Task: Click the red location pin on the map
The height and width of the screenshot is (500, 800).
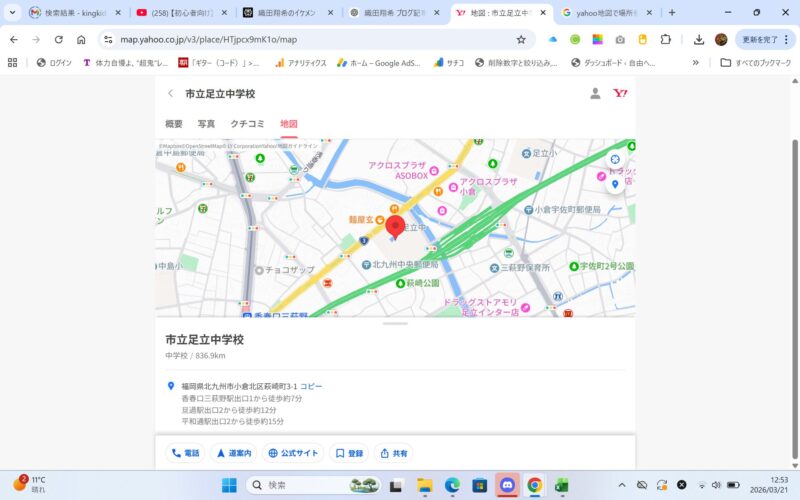Action: [395, 226]
